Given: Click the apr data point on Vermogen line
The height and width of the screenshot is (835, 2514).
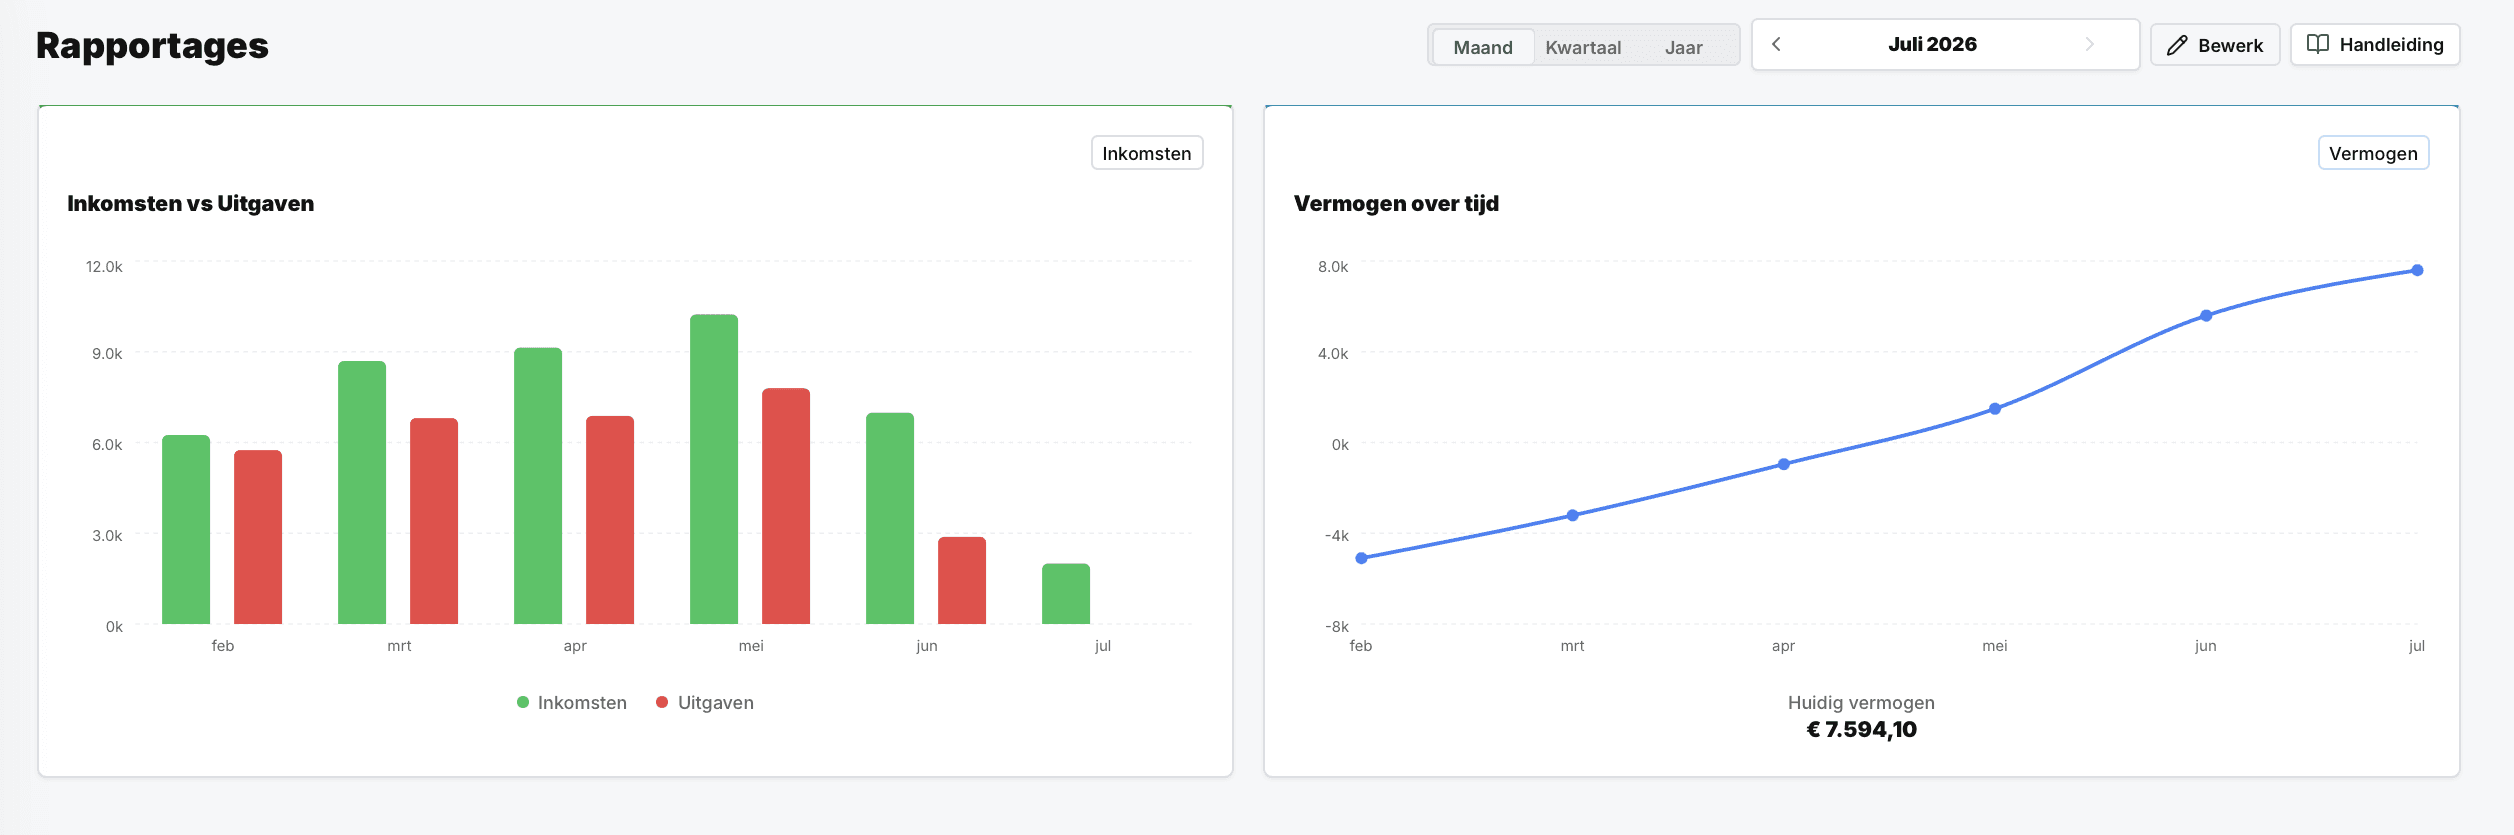Looking at the screenshot, I should pyautogui.click(x=1783, y=464).
